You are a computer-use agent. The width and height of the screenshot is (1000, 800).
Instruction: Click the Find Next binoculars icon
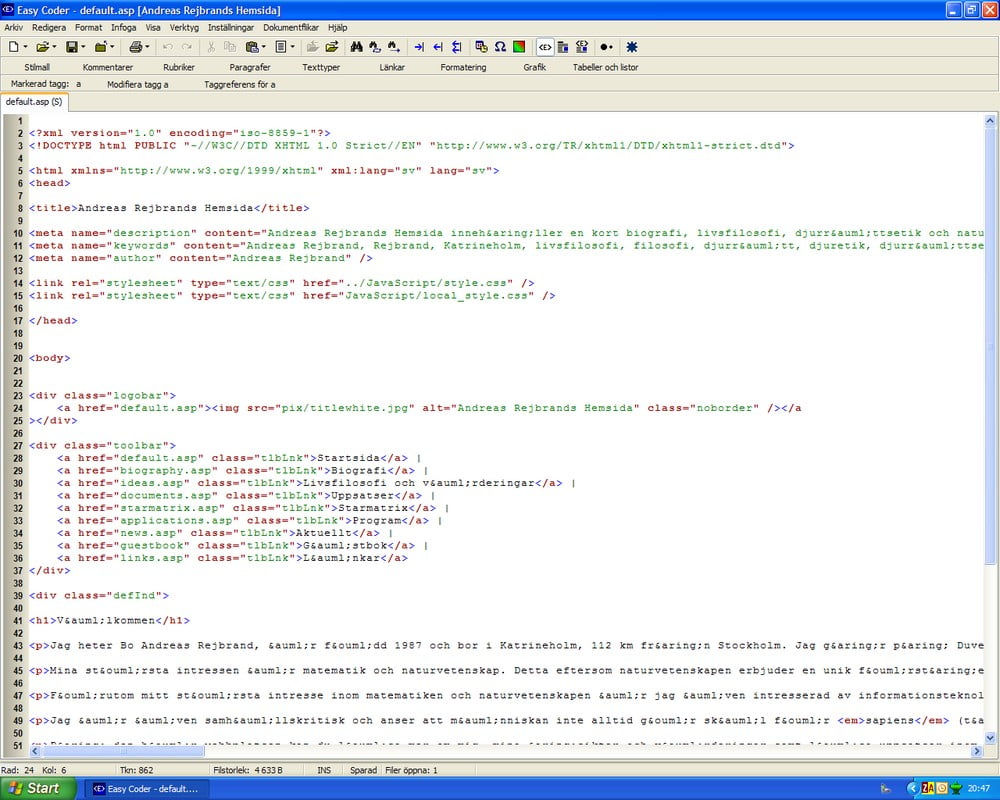[x=394, y=47]
